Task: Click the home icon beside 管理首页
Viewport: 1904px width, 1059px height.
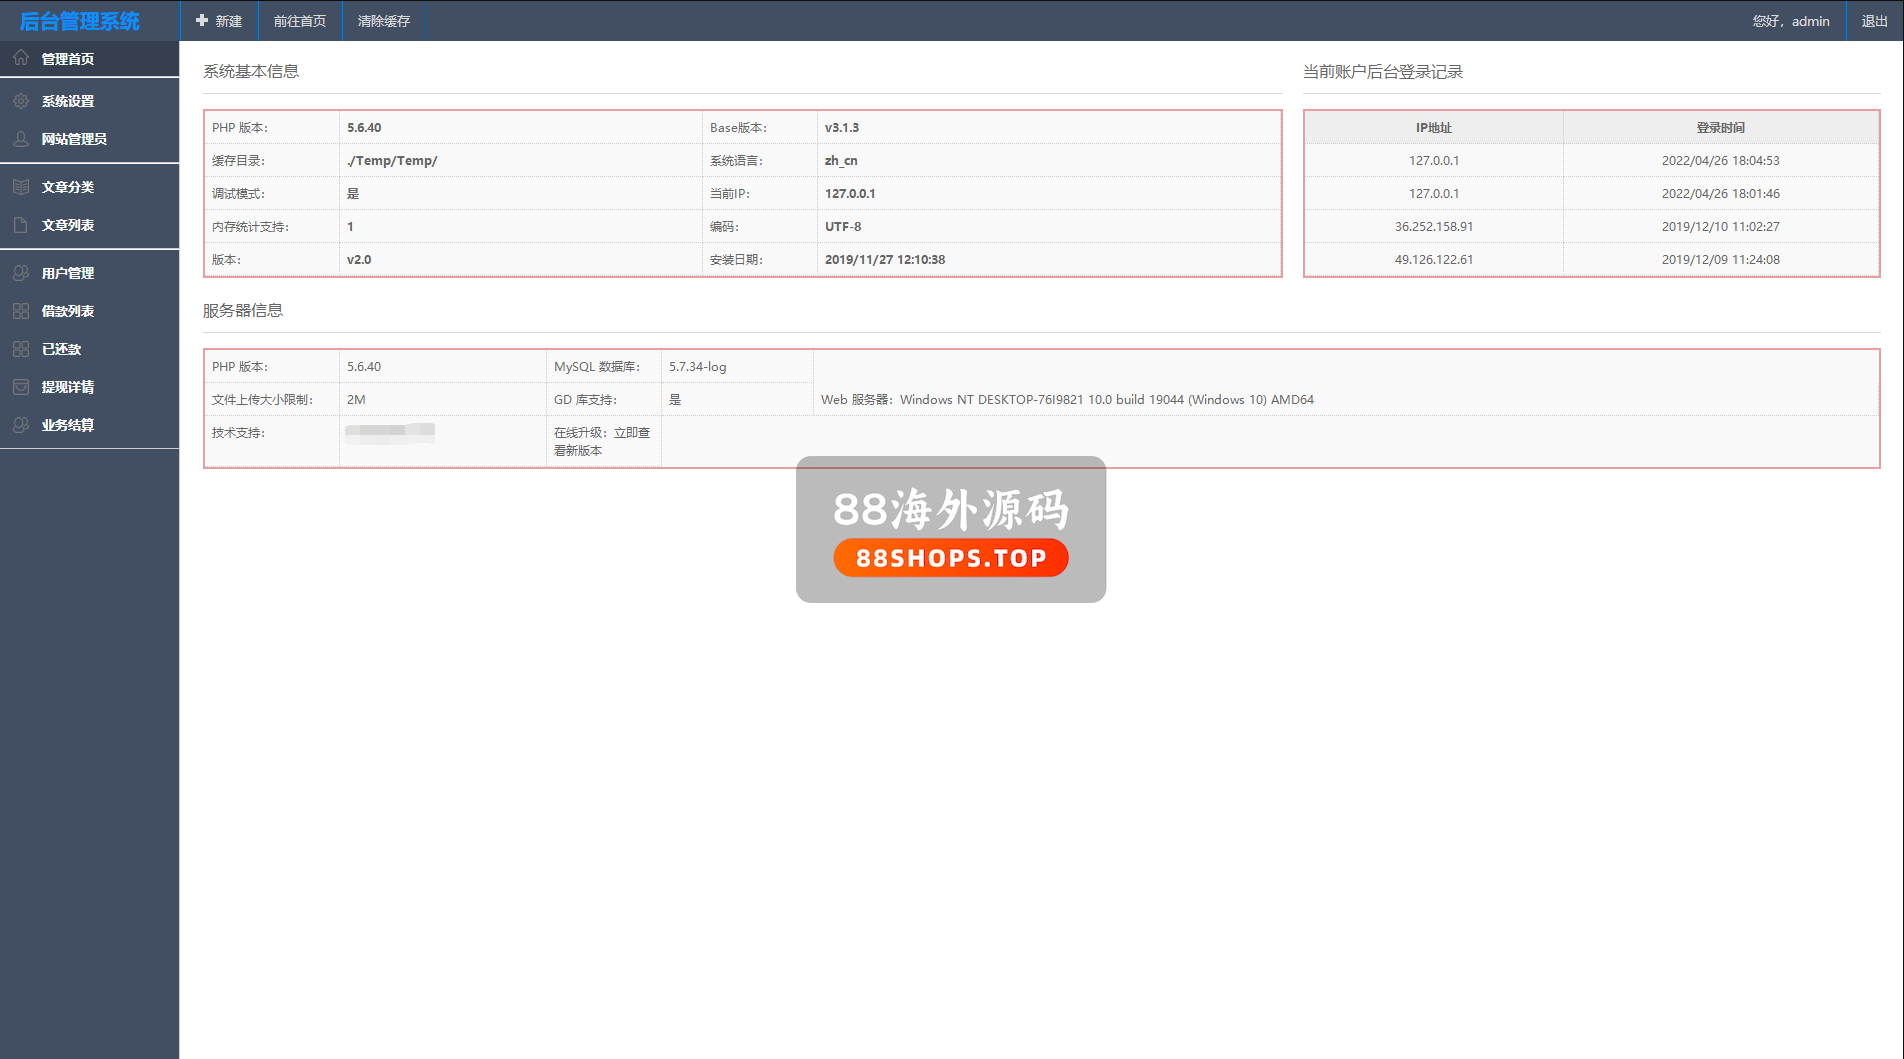Action: [x=21, y=58]
